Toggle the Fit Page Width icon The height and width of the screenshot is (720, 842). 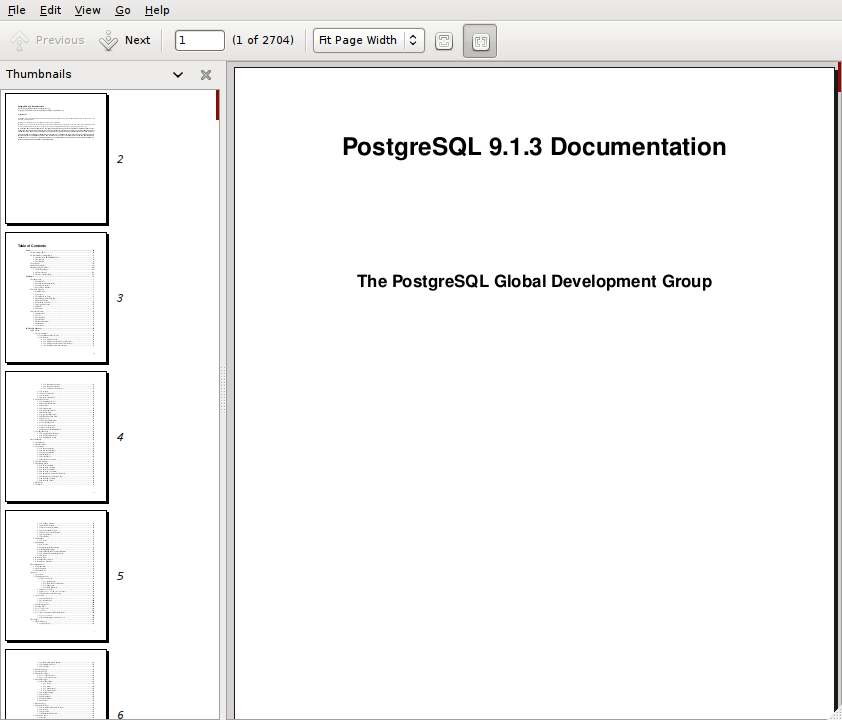(480, 41)
